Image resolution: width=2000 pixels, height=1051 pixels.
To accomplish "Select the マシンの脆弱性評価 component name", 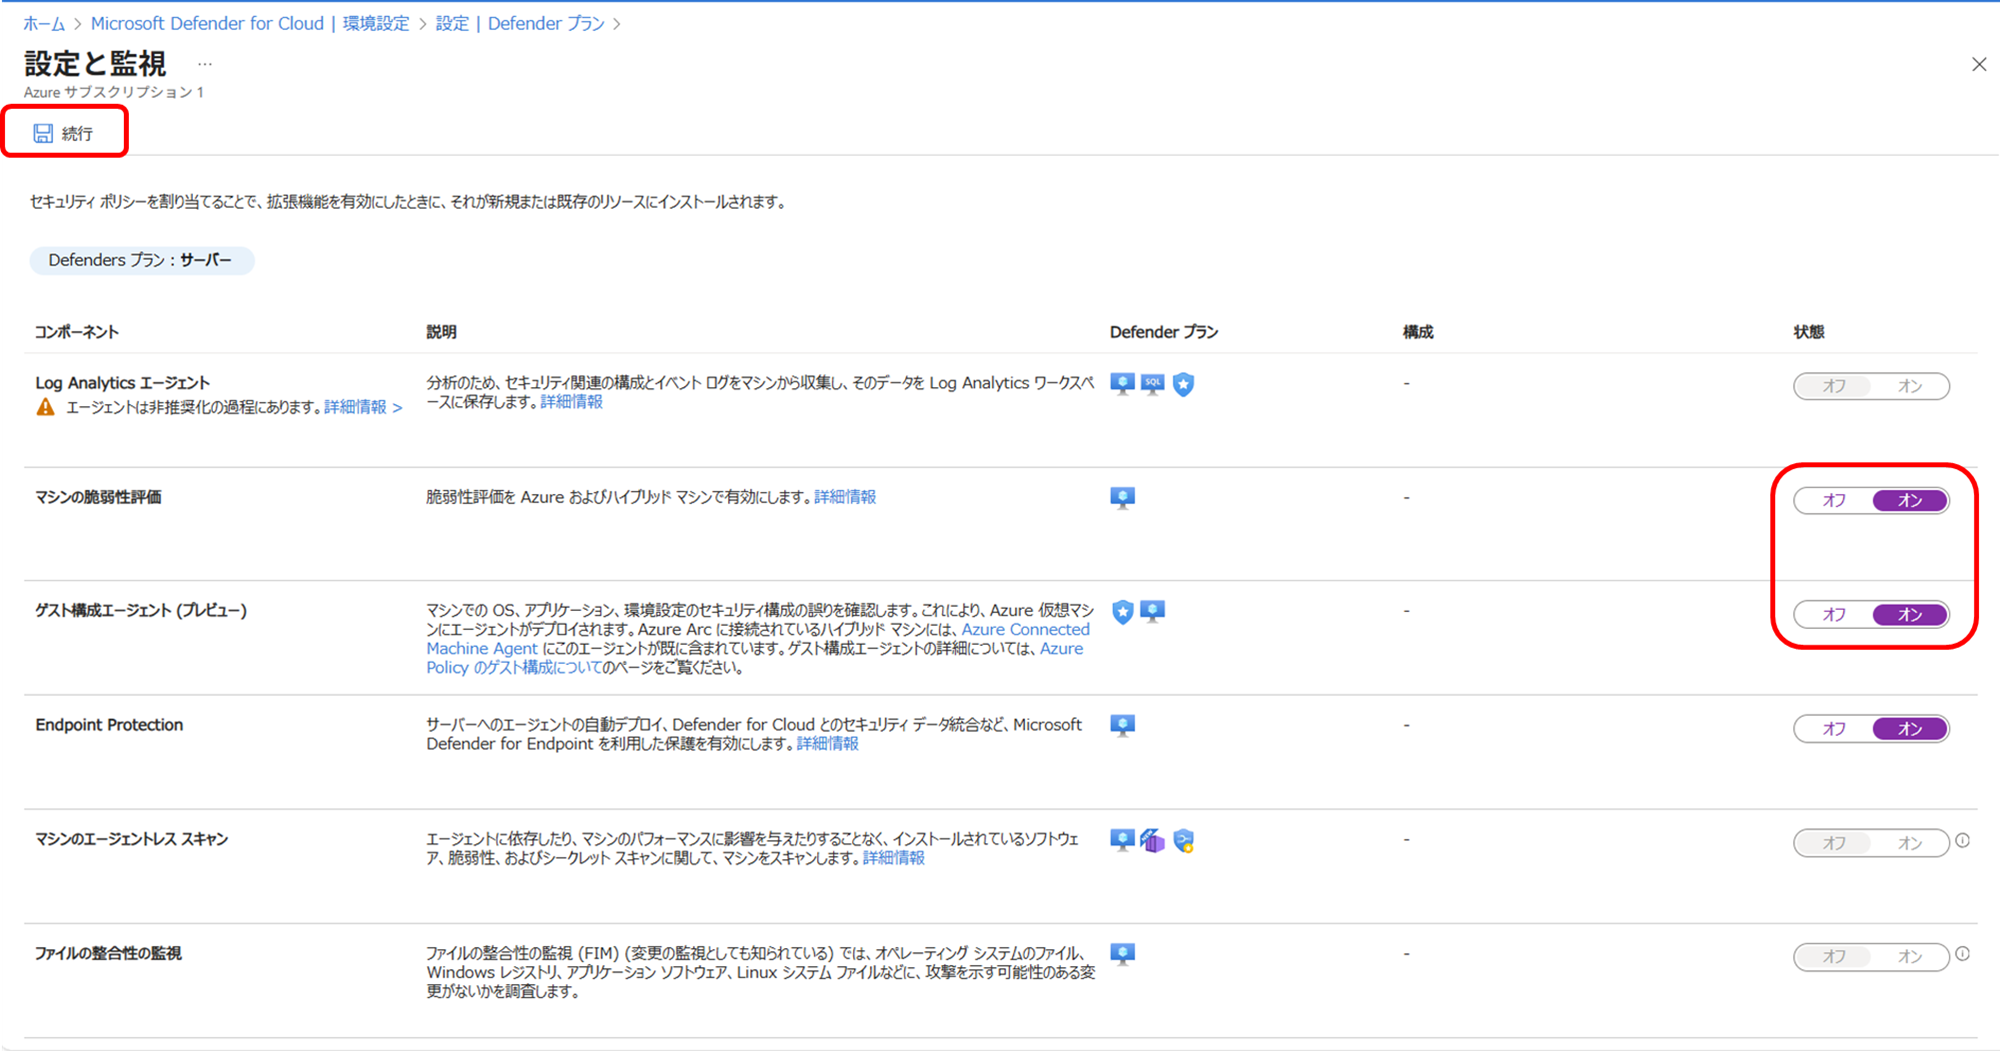I will point(98,497).
